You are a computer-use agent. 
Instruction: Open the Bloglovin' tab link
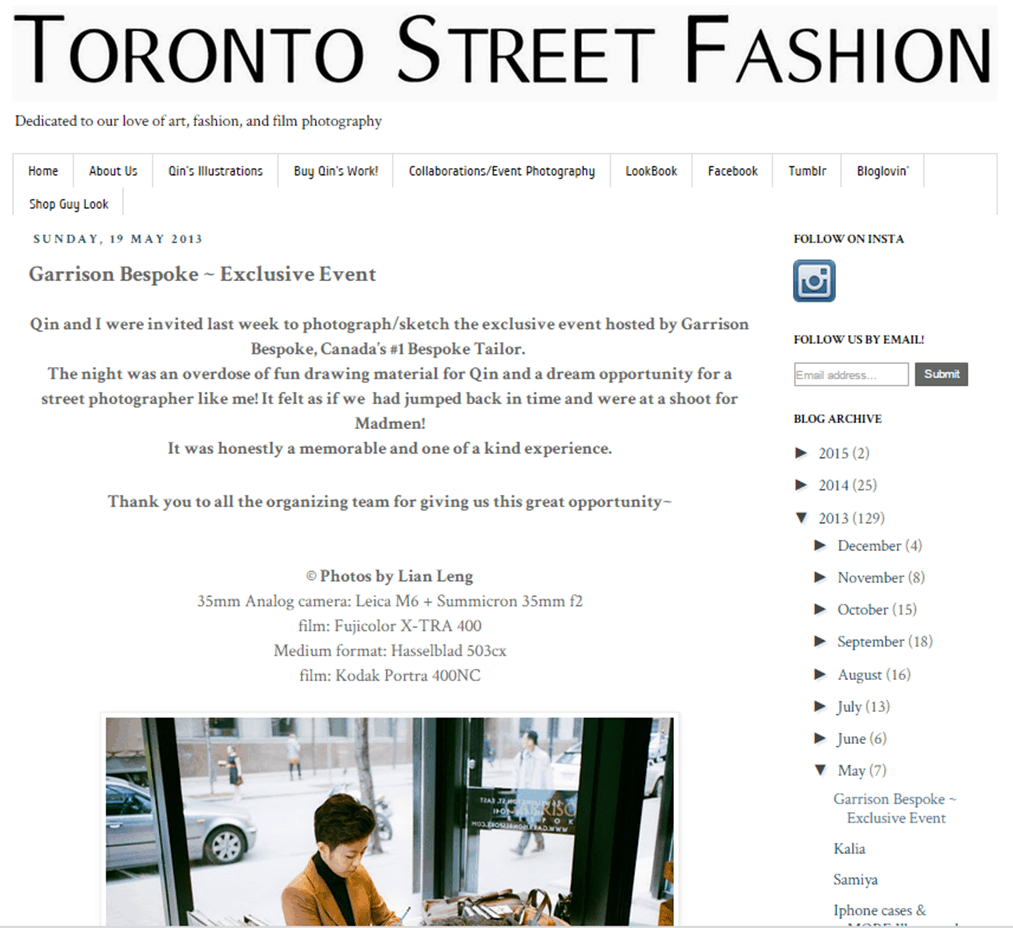pos(882,171)
